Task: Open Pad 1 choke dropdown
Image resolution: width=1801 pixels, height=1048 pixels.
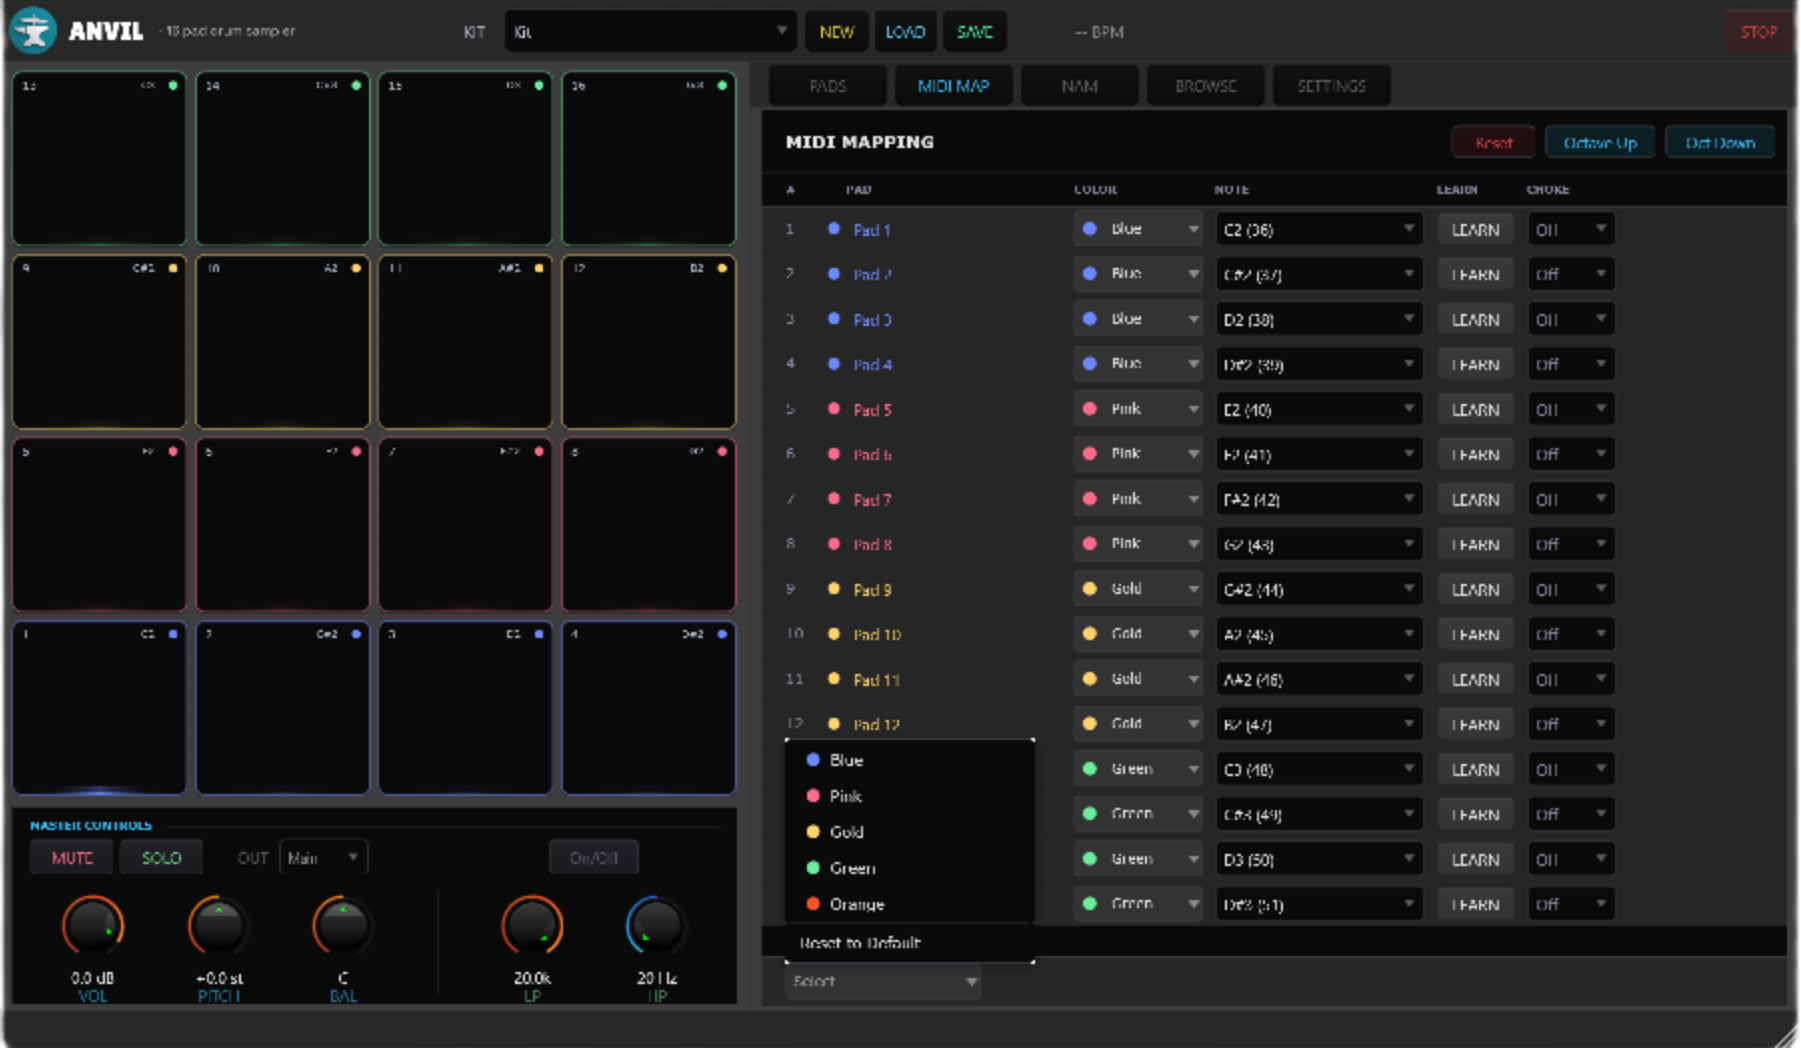Action: click(x=1571, y=229)
